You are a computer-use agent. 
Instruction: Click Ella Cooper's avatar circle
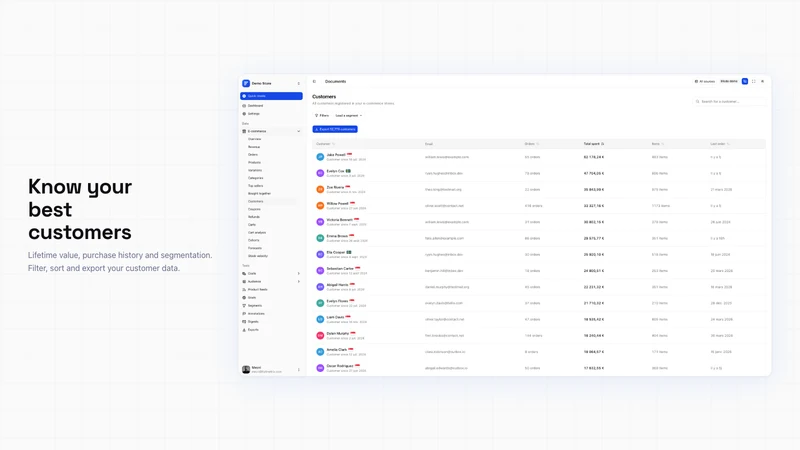click(x=320, y=254)
